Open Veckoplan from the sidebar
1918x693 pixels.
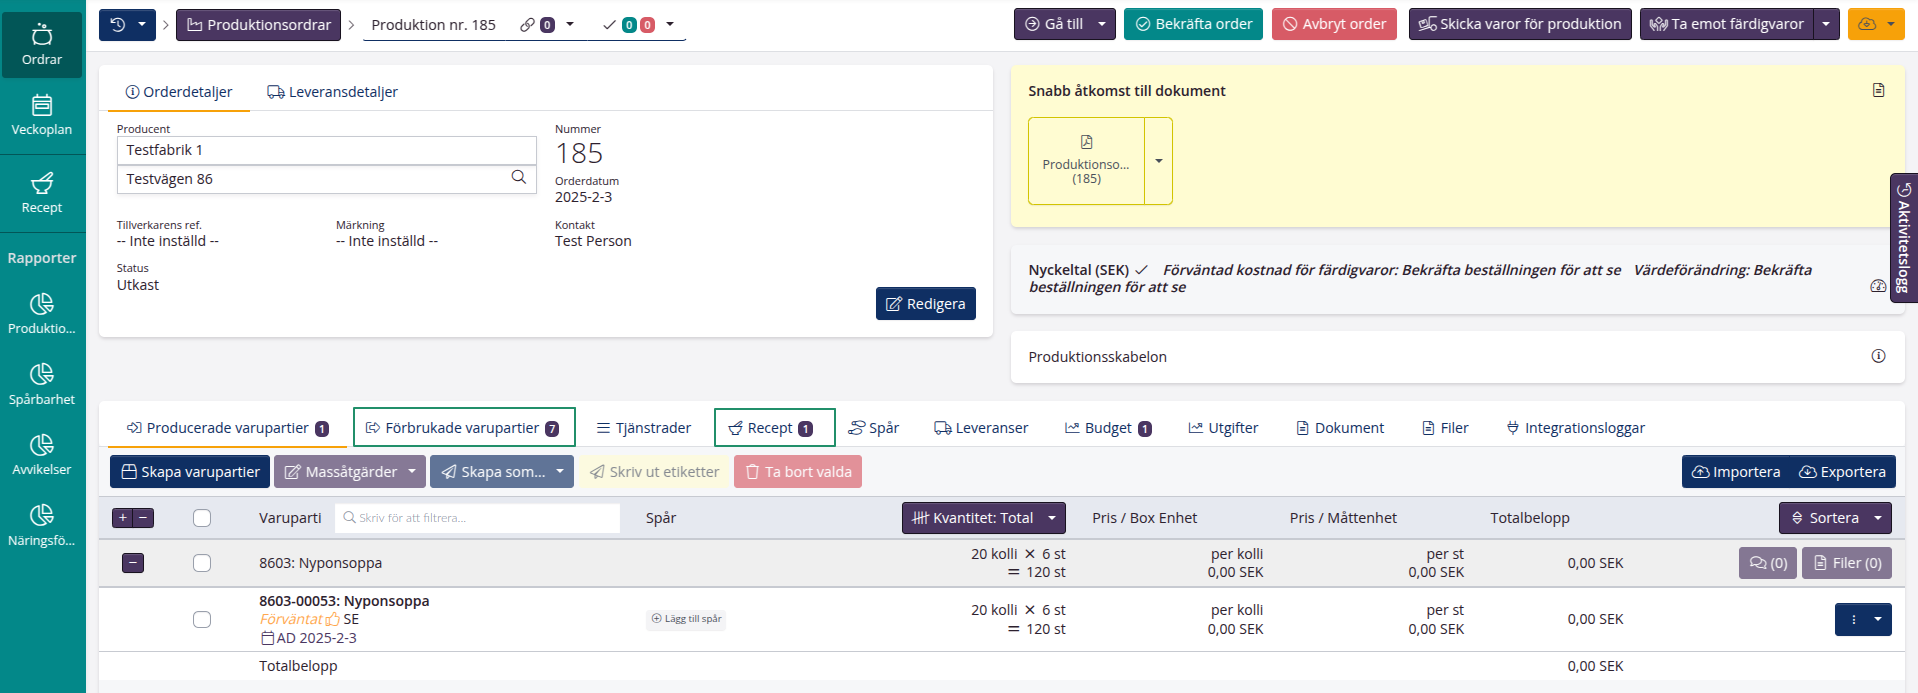[x=42, y=115]
